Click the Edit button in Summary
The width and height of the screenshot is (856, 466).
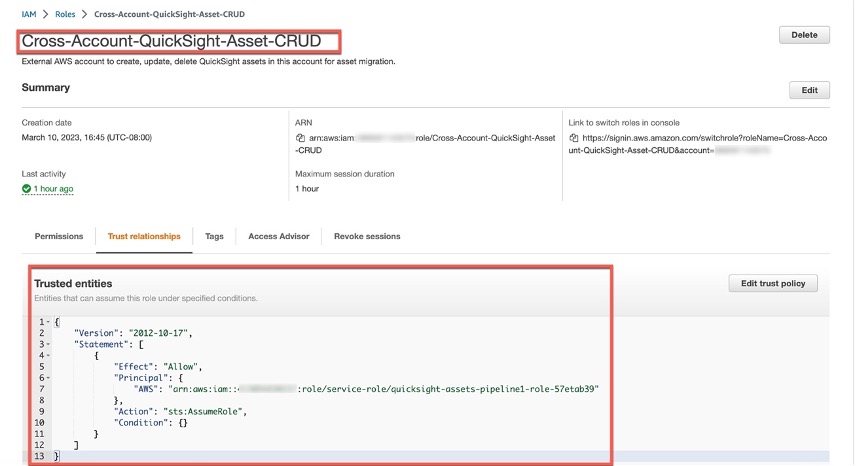click(809, 91)
